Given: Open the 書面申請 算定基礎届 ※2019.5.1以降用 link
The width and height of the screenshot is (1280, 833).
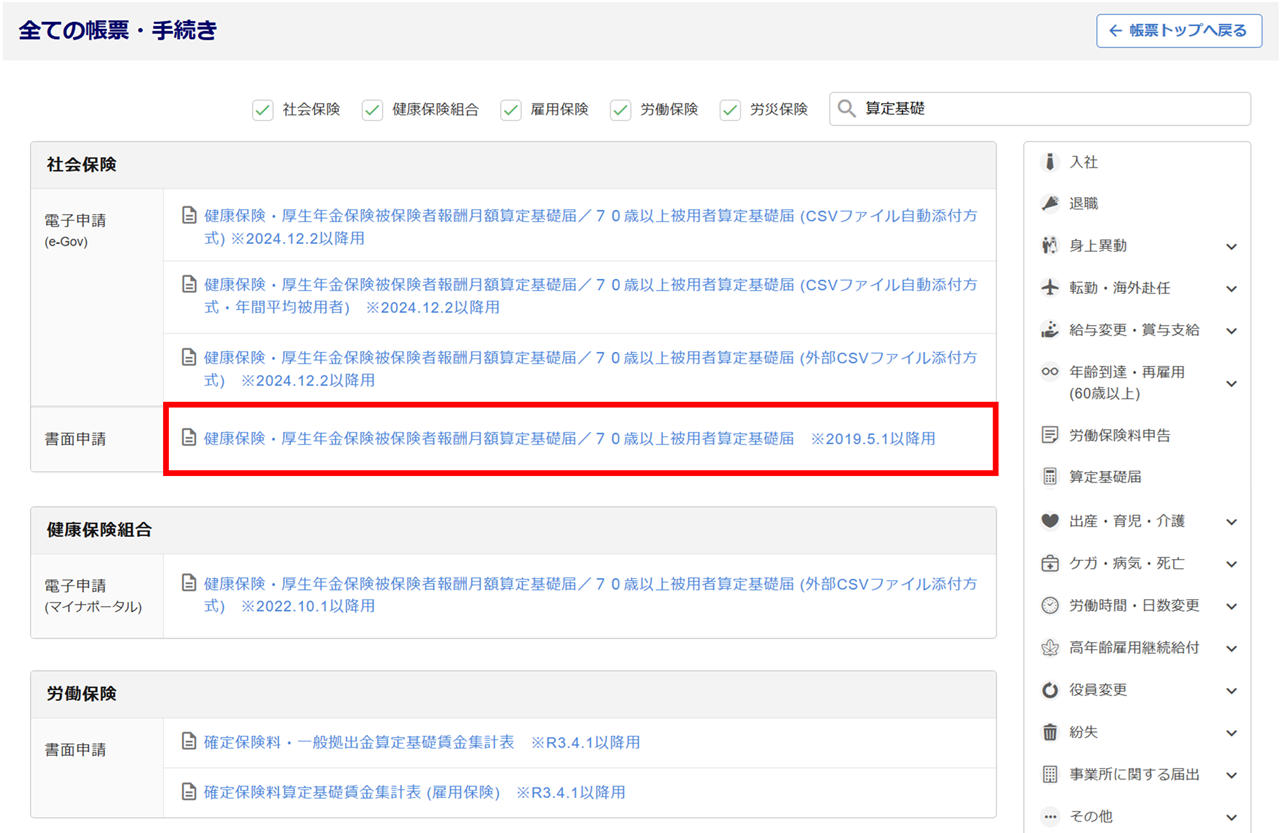Looking at the screenshot, I should tap(570, 438).
